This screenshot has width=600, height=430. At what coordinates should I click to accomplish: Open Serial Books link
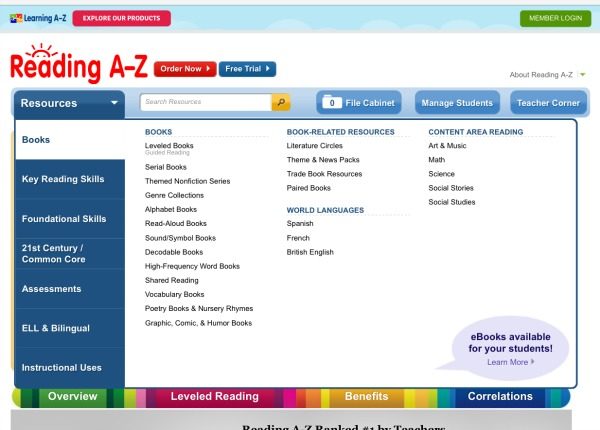coord(166,167)
